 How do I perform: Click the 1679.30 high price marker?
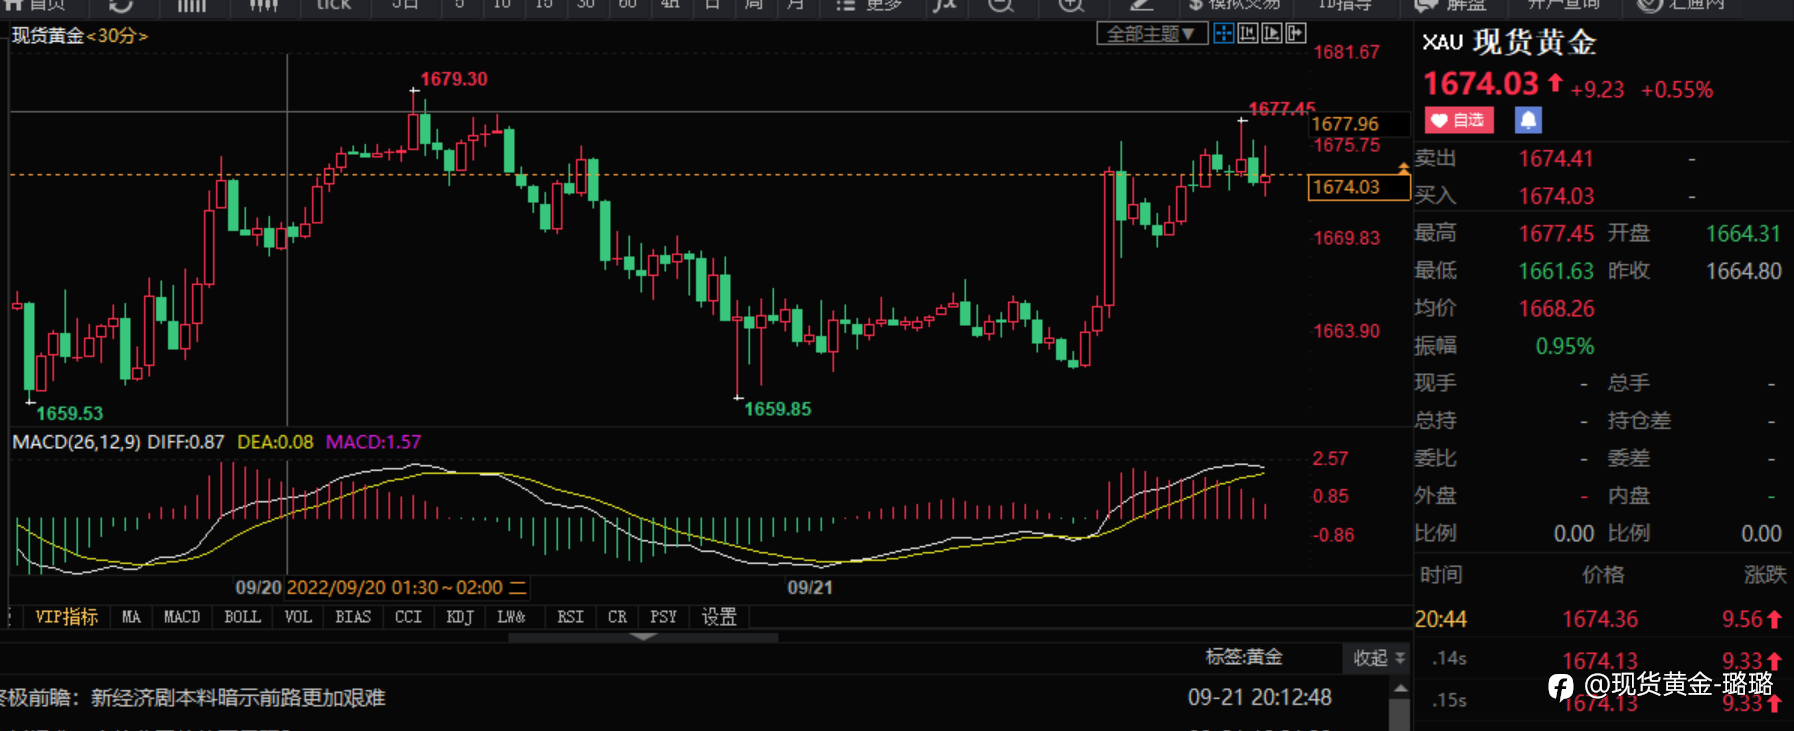454,79
